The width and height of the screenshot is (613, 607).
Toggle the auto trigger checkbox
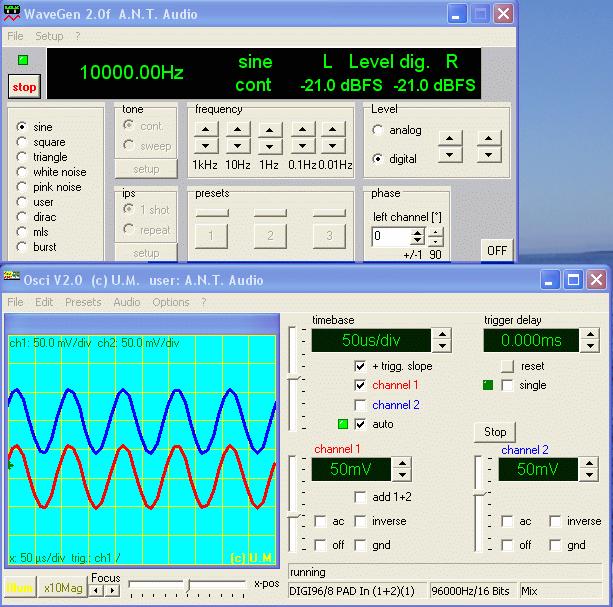tap(360, 424)
